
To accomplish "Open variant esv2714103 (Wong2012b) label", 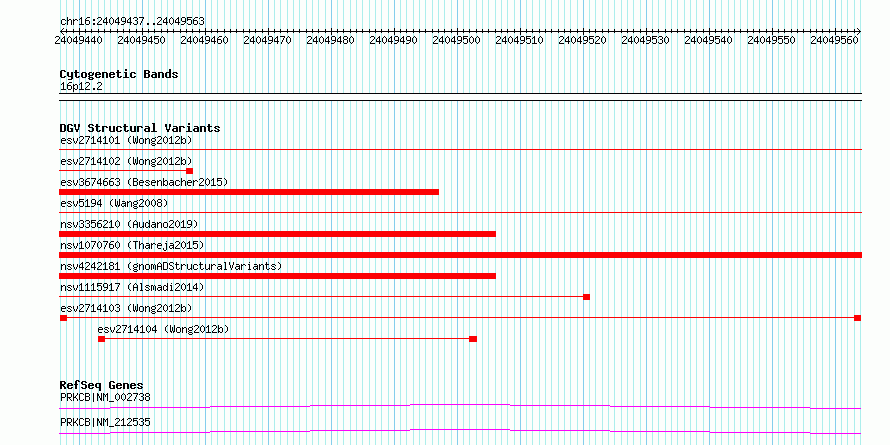I will point(126,308).
